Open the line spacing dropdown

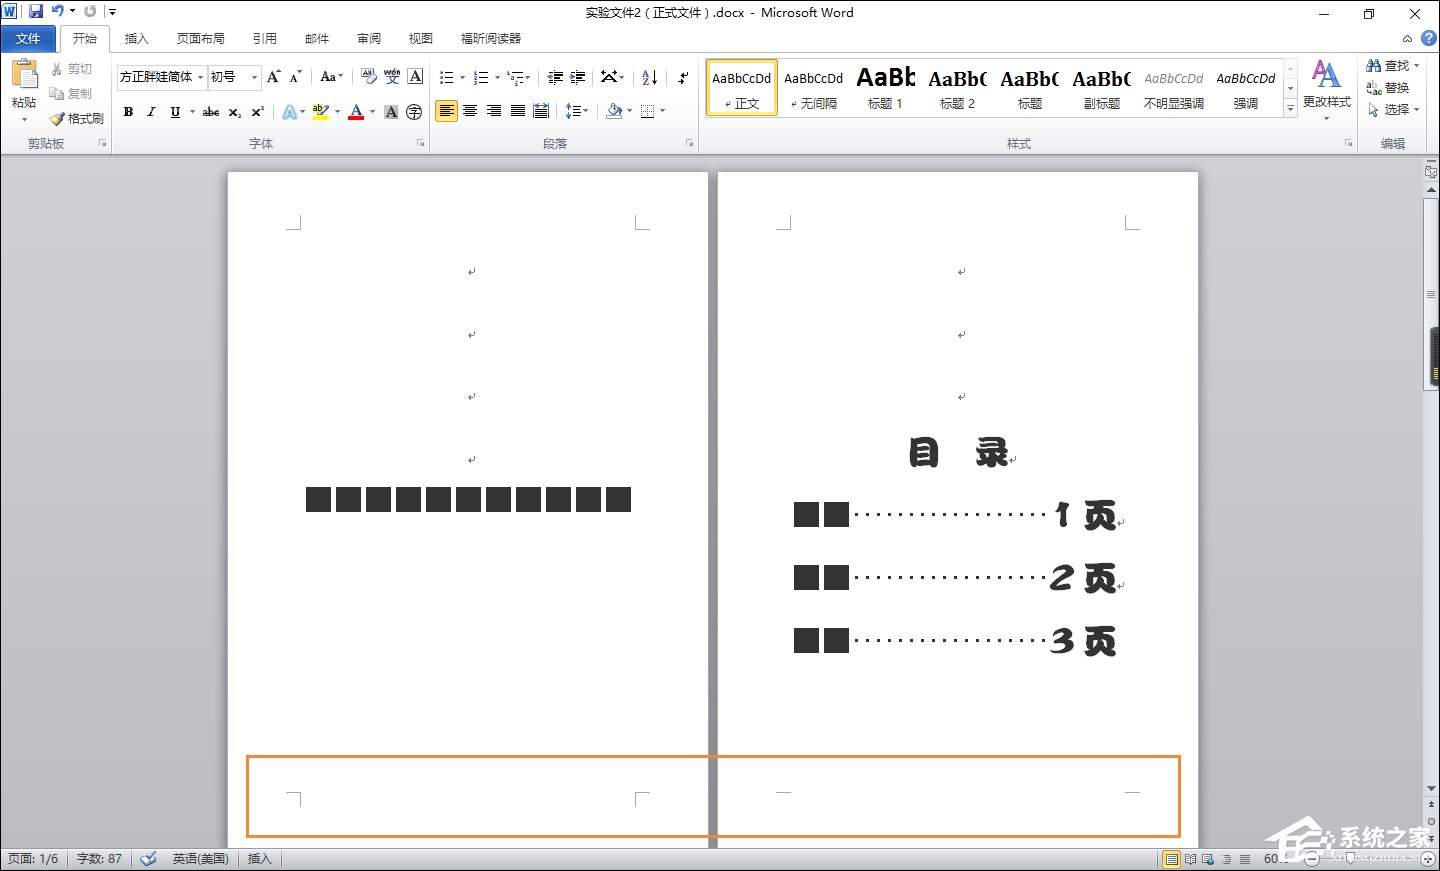click(577, 111)
